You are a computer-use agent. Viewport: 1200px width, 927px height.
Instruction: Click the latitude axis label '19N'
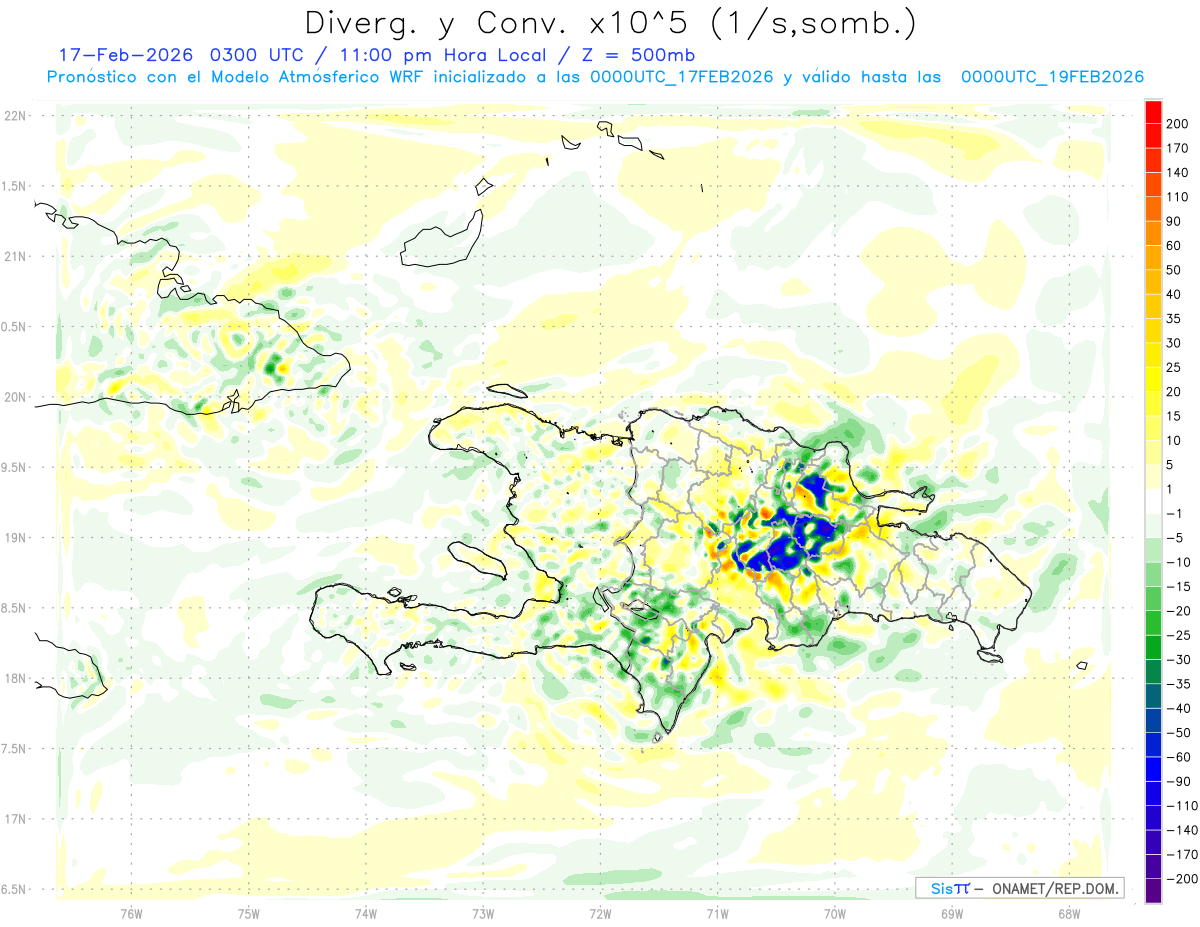tap(16, 538)
